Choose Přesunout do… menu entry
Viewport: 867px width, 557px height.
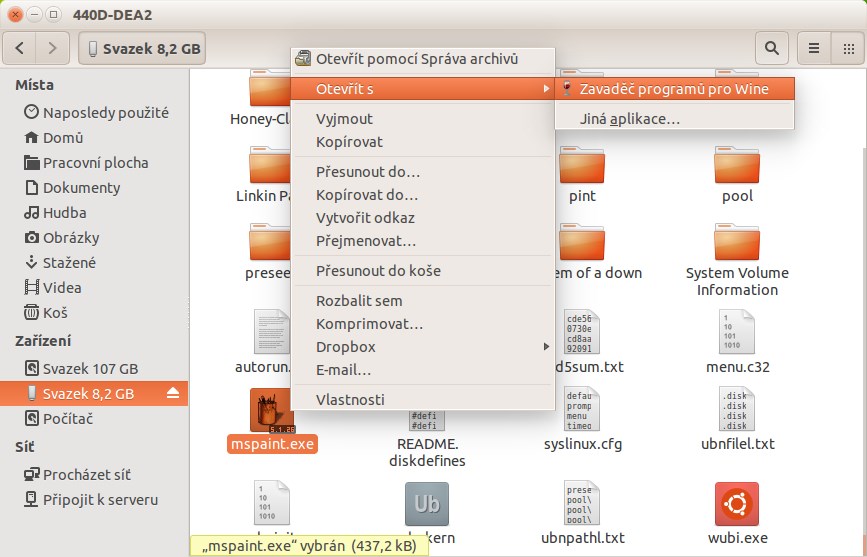[x=422, y=171]
